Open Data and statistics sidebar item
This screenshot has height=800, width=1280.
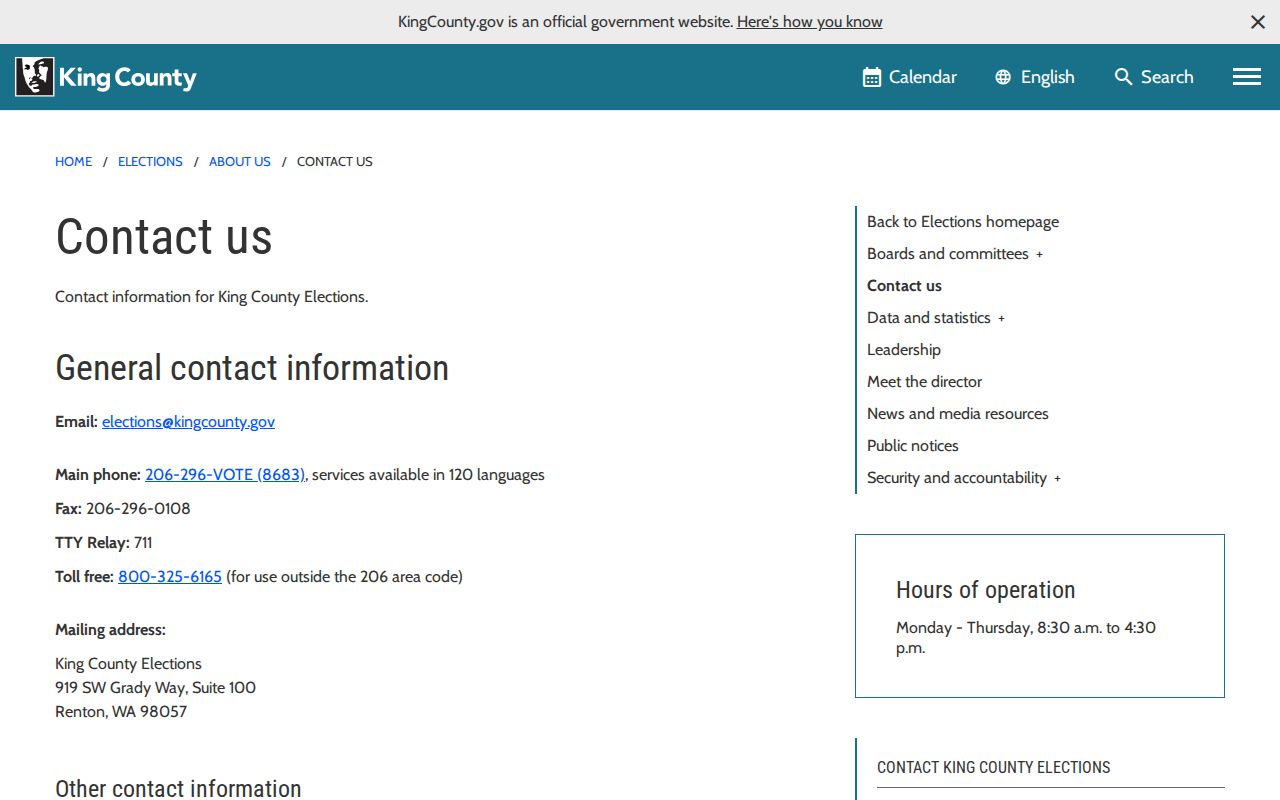[x=929, y=318]
